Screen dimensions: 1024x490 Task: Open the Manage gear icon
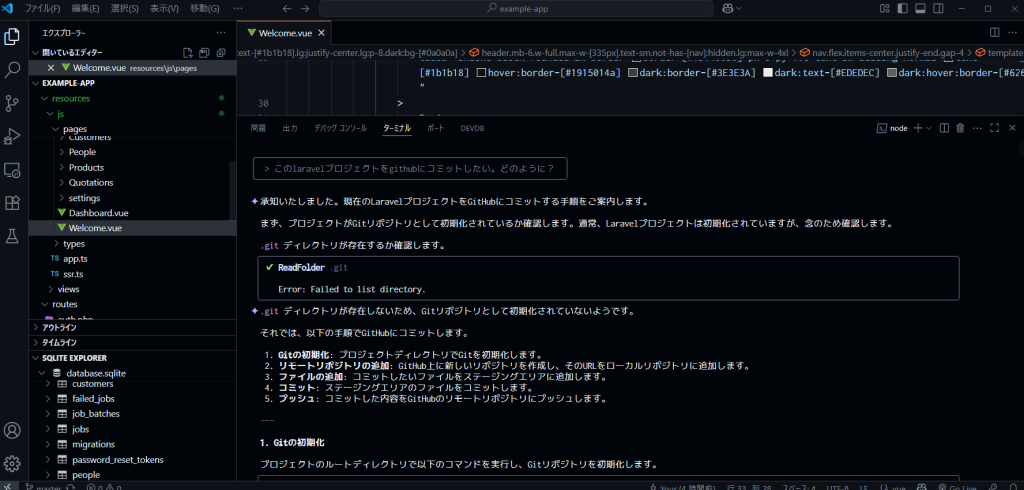click(x=12, y=464)
